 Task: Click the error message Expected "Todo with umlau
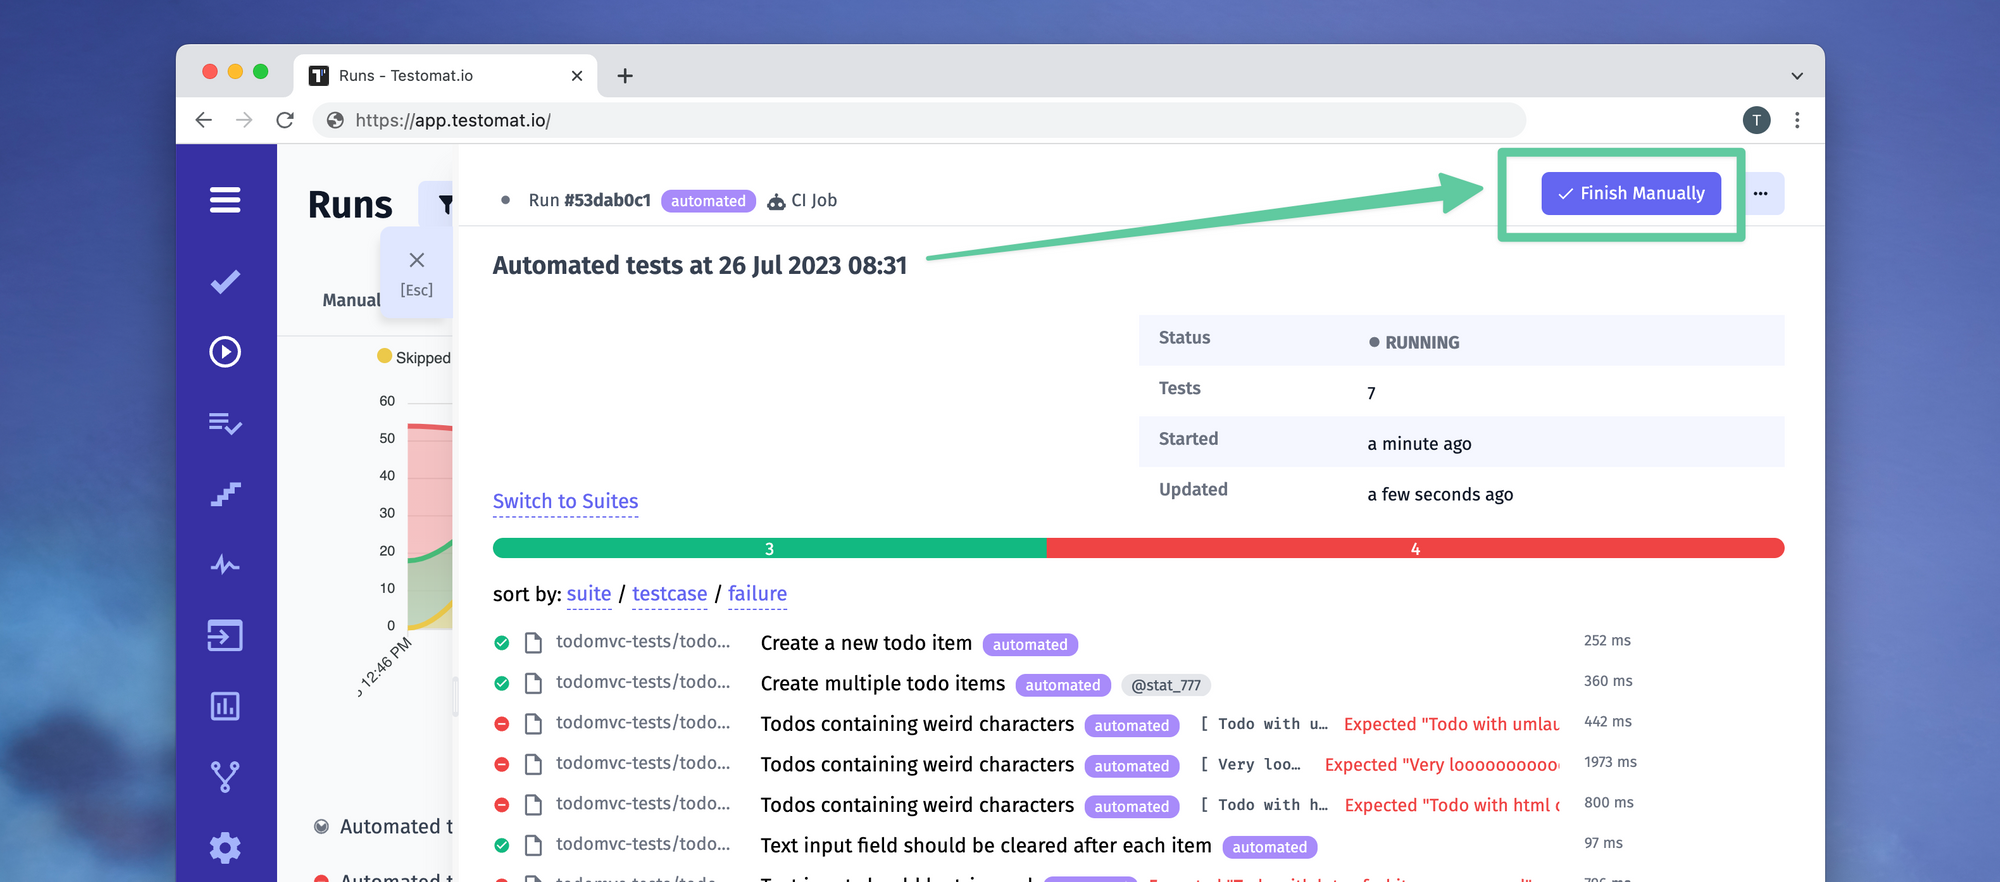coord(1452,724)
